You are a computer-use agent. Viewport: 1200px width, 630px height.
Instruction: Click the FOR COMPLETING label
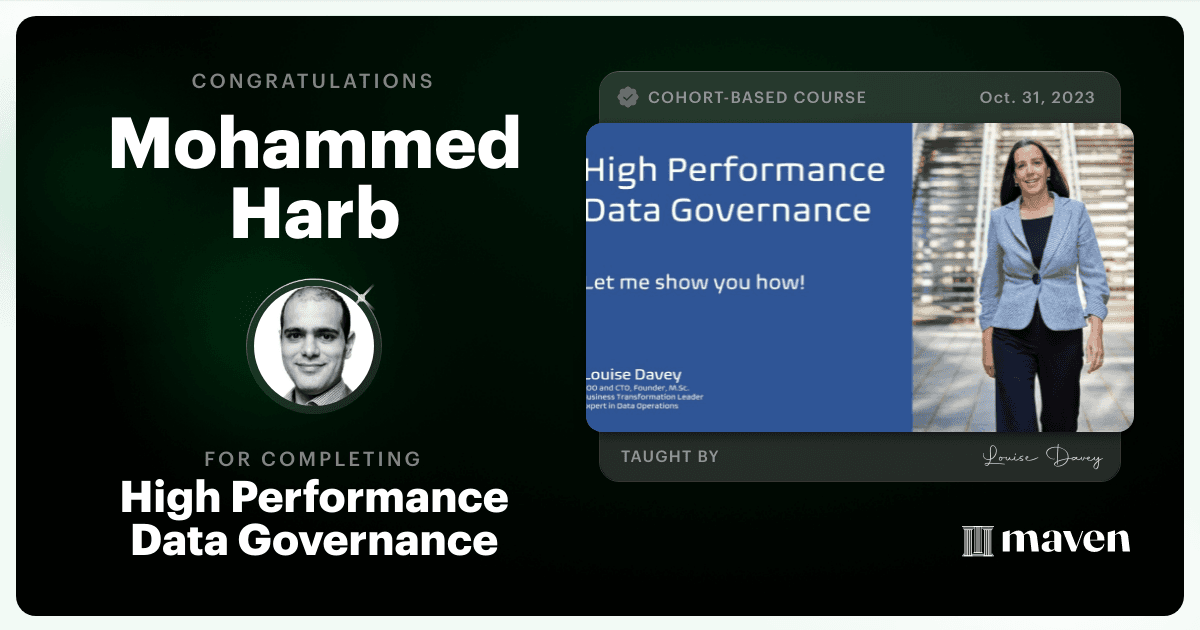(x=313, y=459)
